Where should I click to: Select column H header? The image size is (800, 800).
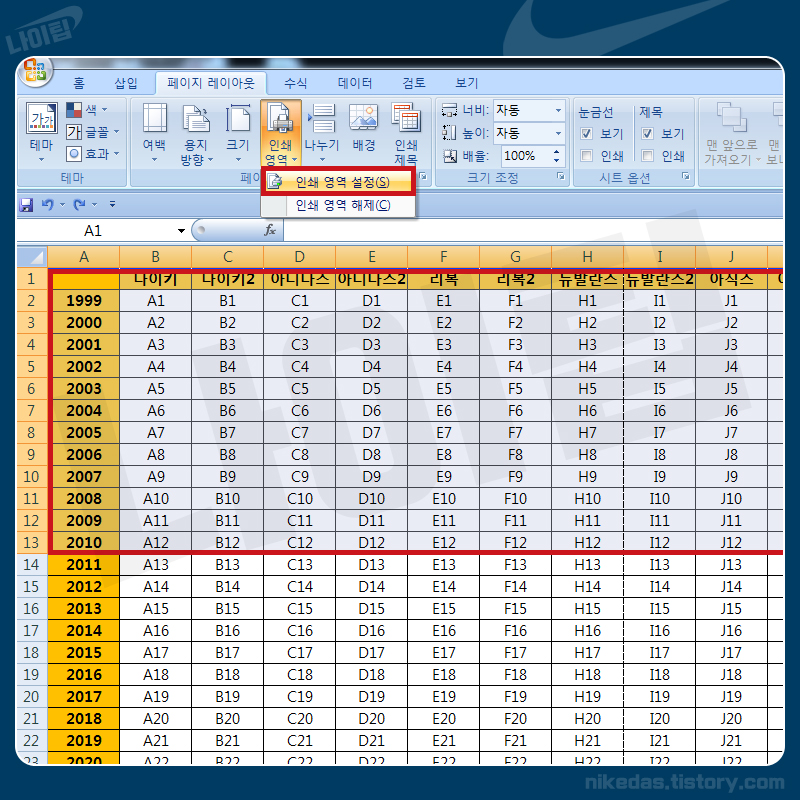[x=587, y=257]
